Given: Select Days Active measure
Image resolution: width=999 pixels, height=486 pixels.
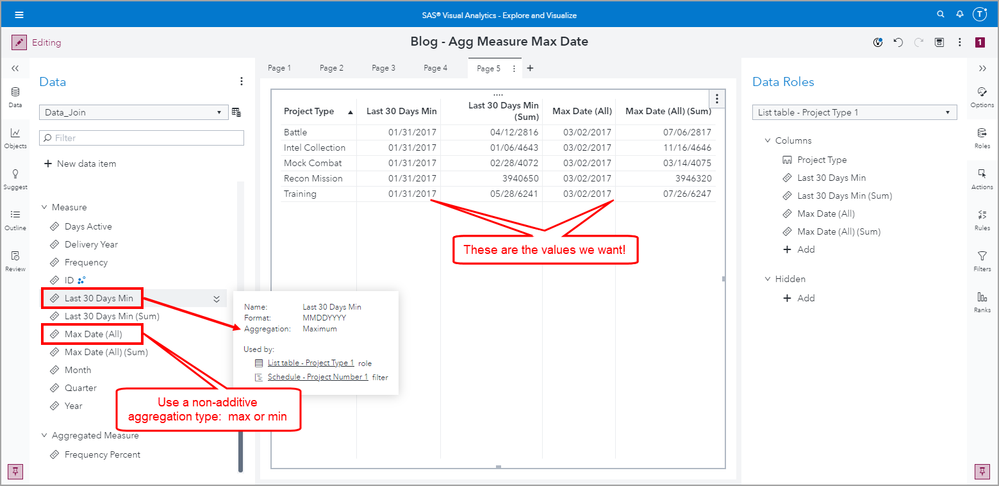Looking at the screenshot, I should click(89, 227).
